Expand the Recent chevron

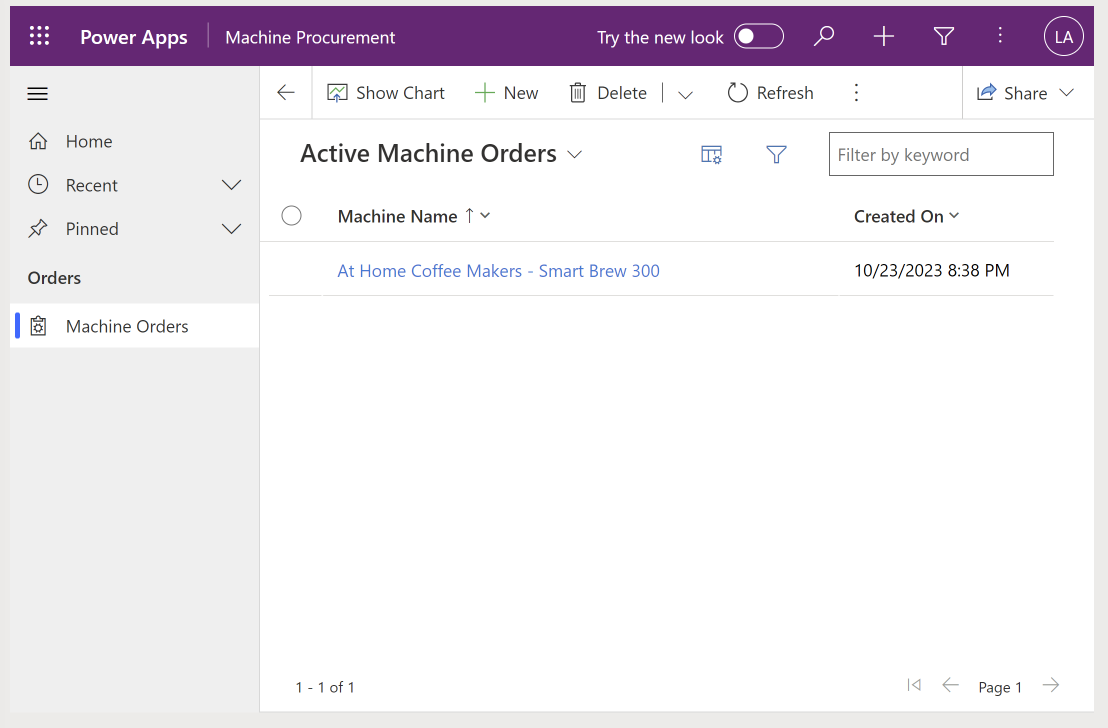231,185
